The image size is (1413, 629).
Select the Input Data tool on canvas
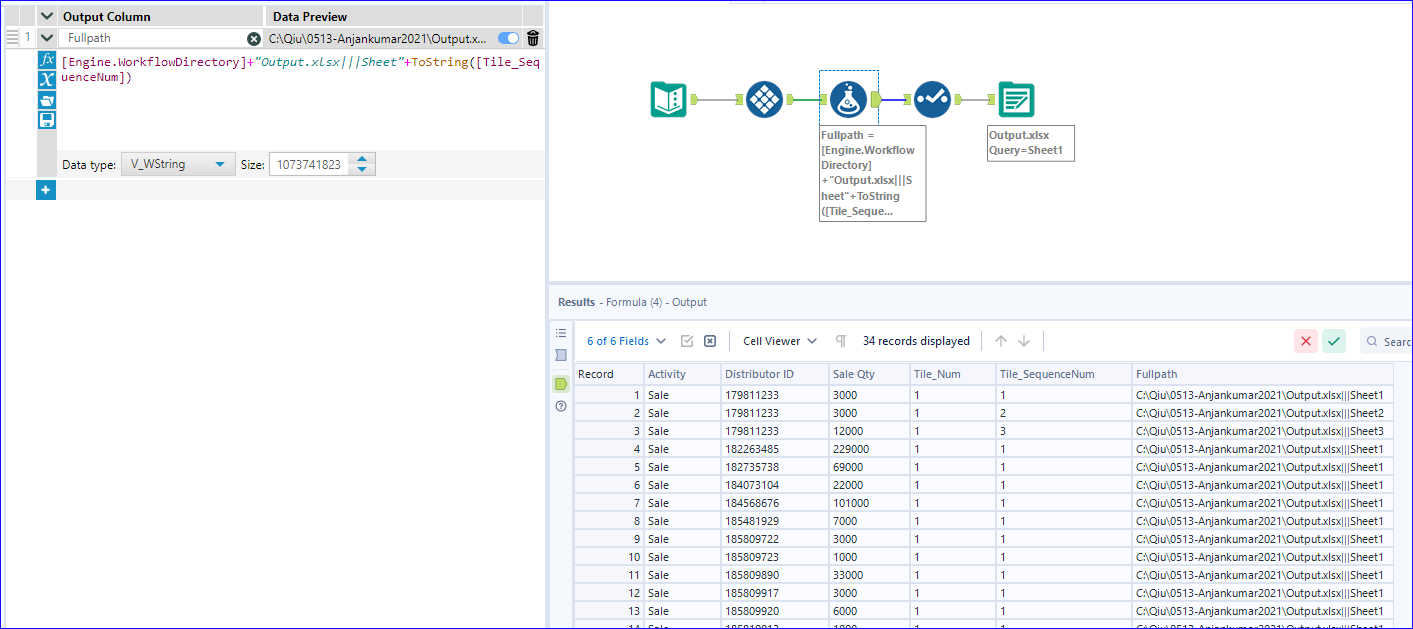coord(668,100)
